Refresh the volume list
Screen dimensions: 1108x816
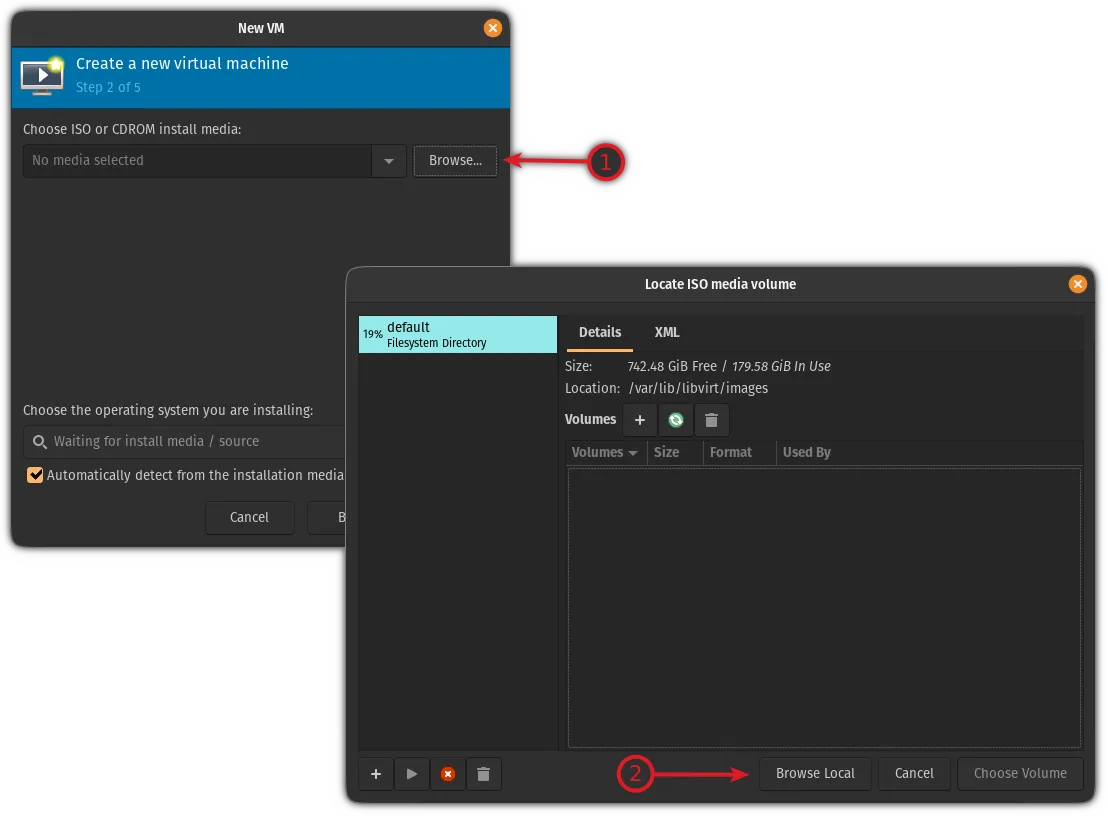click(x=676, y=420)
